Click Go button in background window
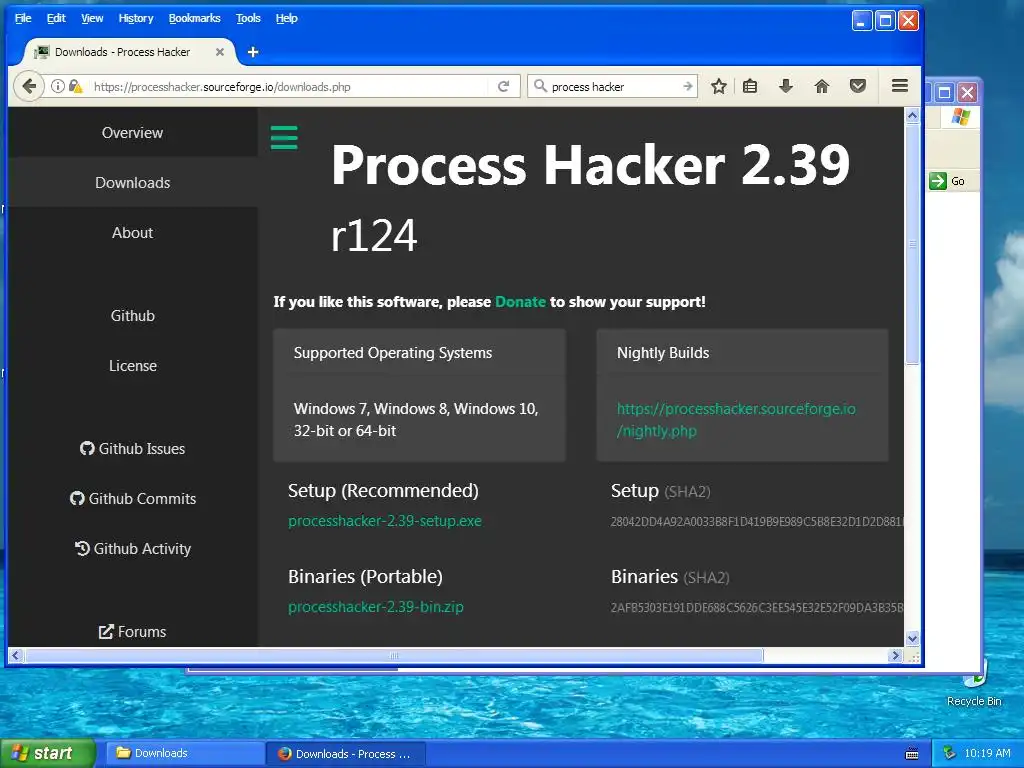 [x=948, y=181]
